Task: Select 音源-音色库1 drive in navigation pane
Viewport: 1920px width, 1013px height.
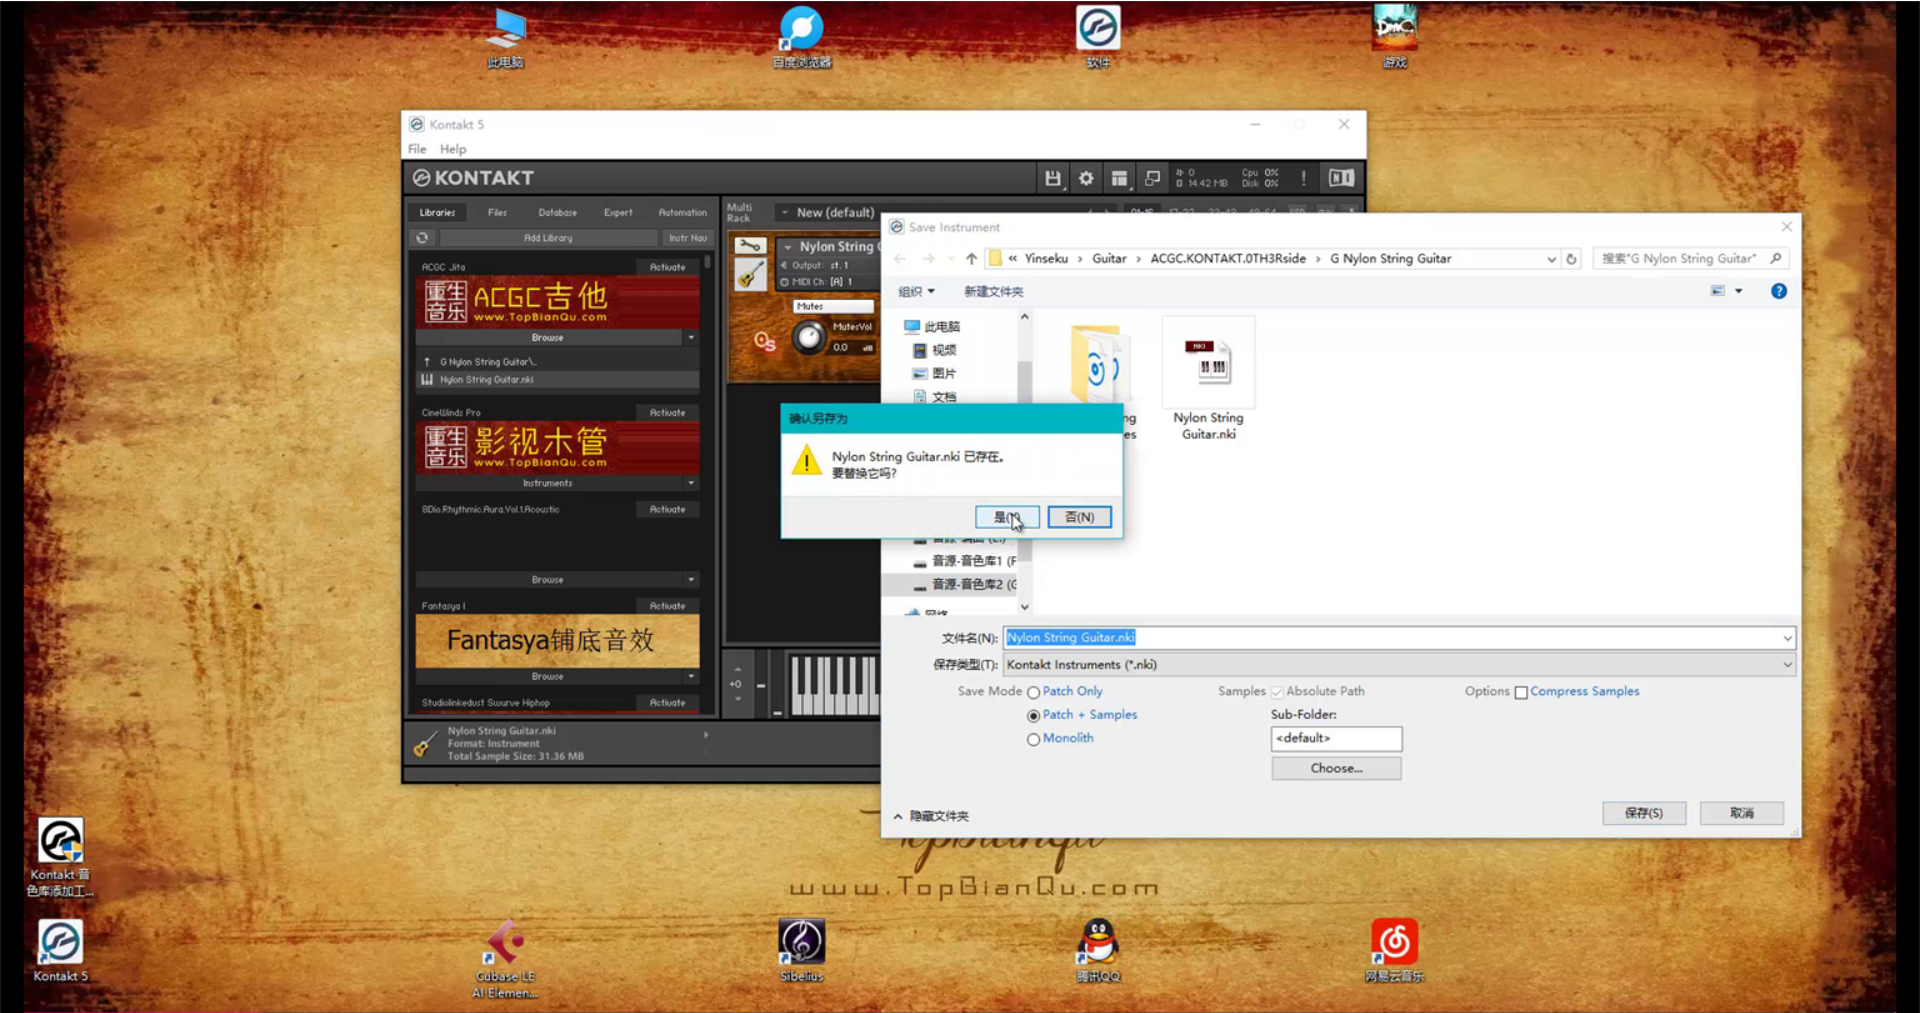Action: point(965,561)
